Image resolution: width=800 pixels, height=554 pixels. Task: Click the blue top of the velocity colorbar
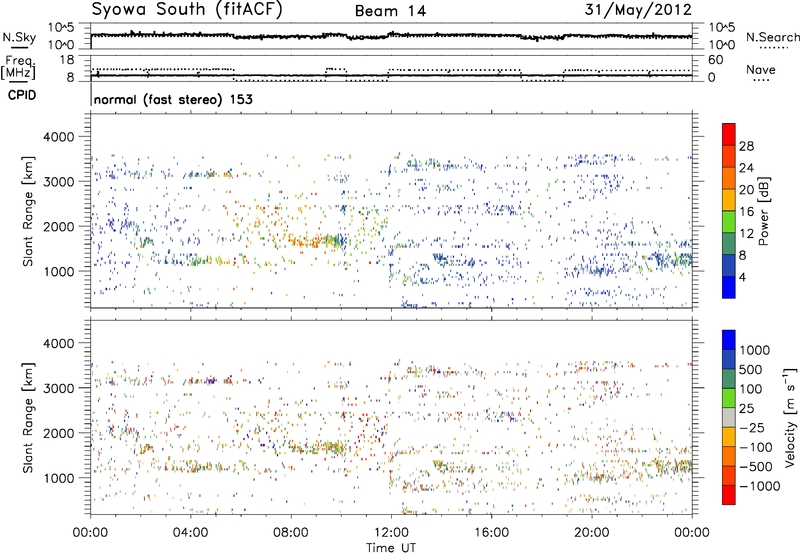[x=729, y=340]
